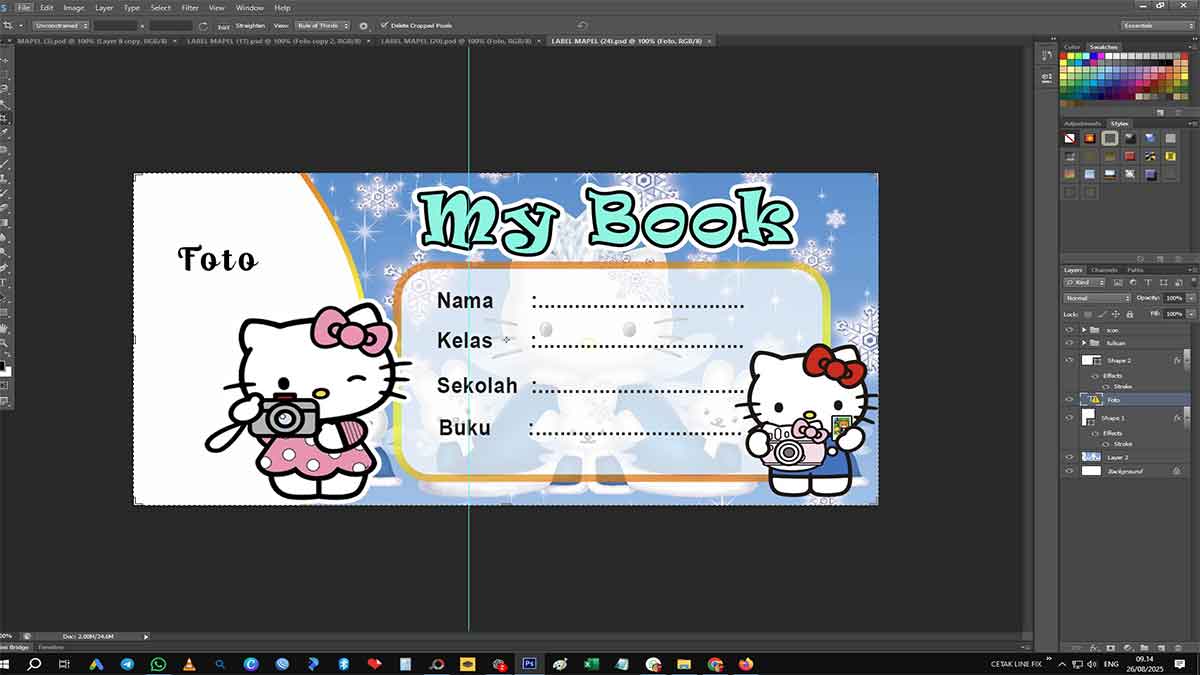1200x675 pixels.
Task: Hide the Layer 2 layer
Action: click(1069, 457)
